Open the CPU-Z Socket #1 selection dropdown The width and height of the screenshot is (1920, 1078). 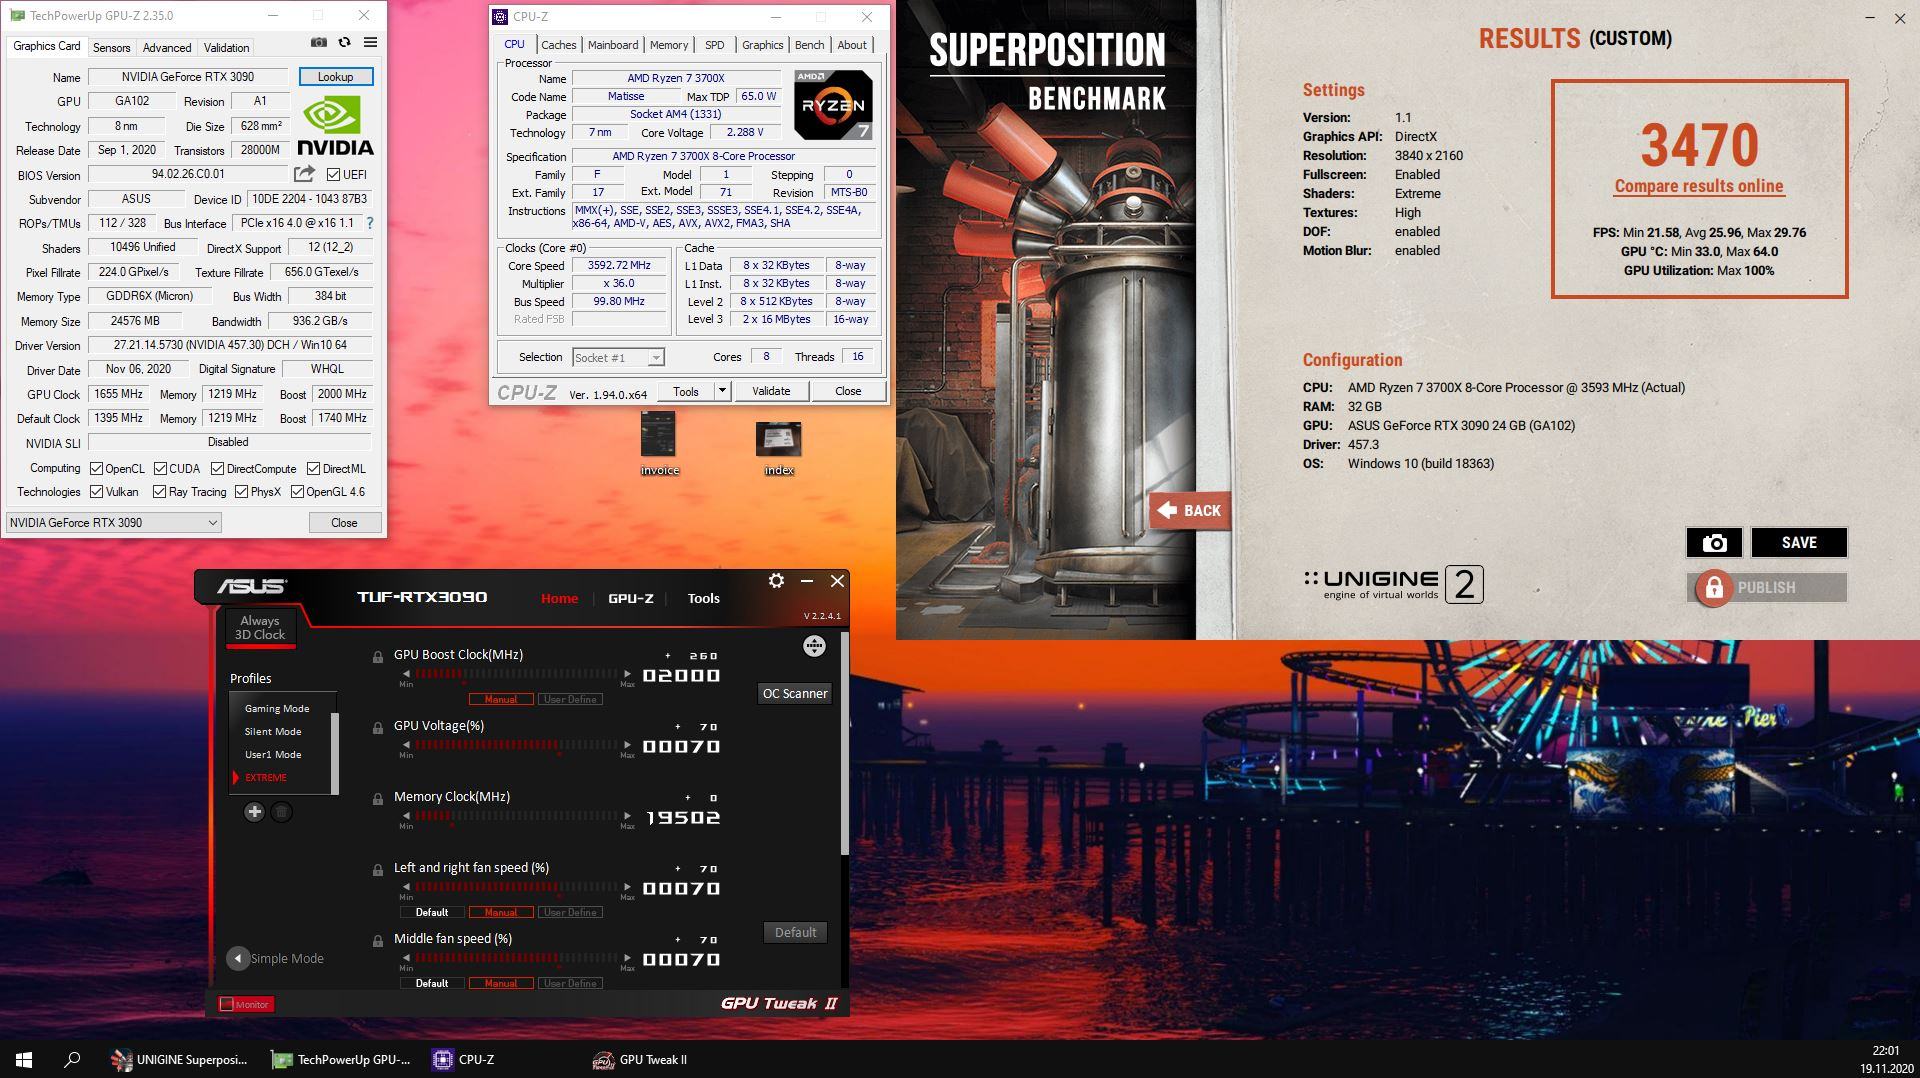618,358
